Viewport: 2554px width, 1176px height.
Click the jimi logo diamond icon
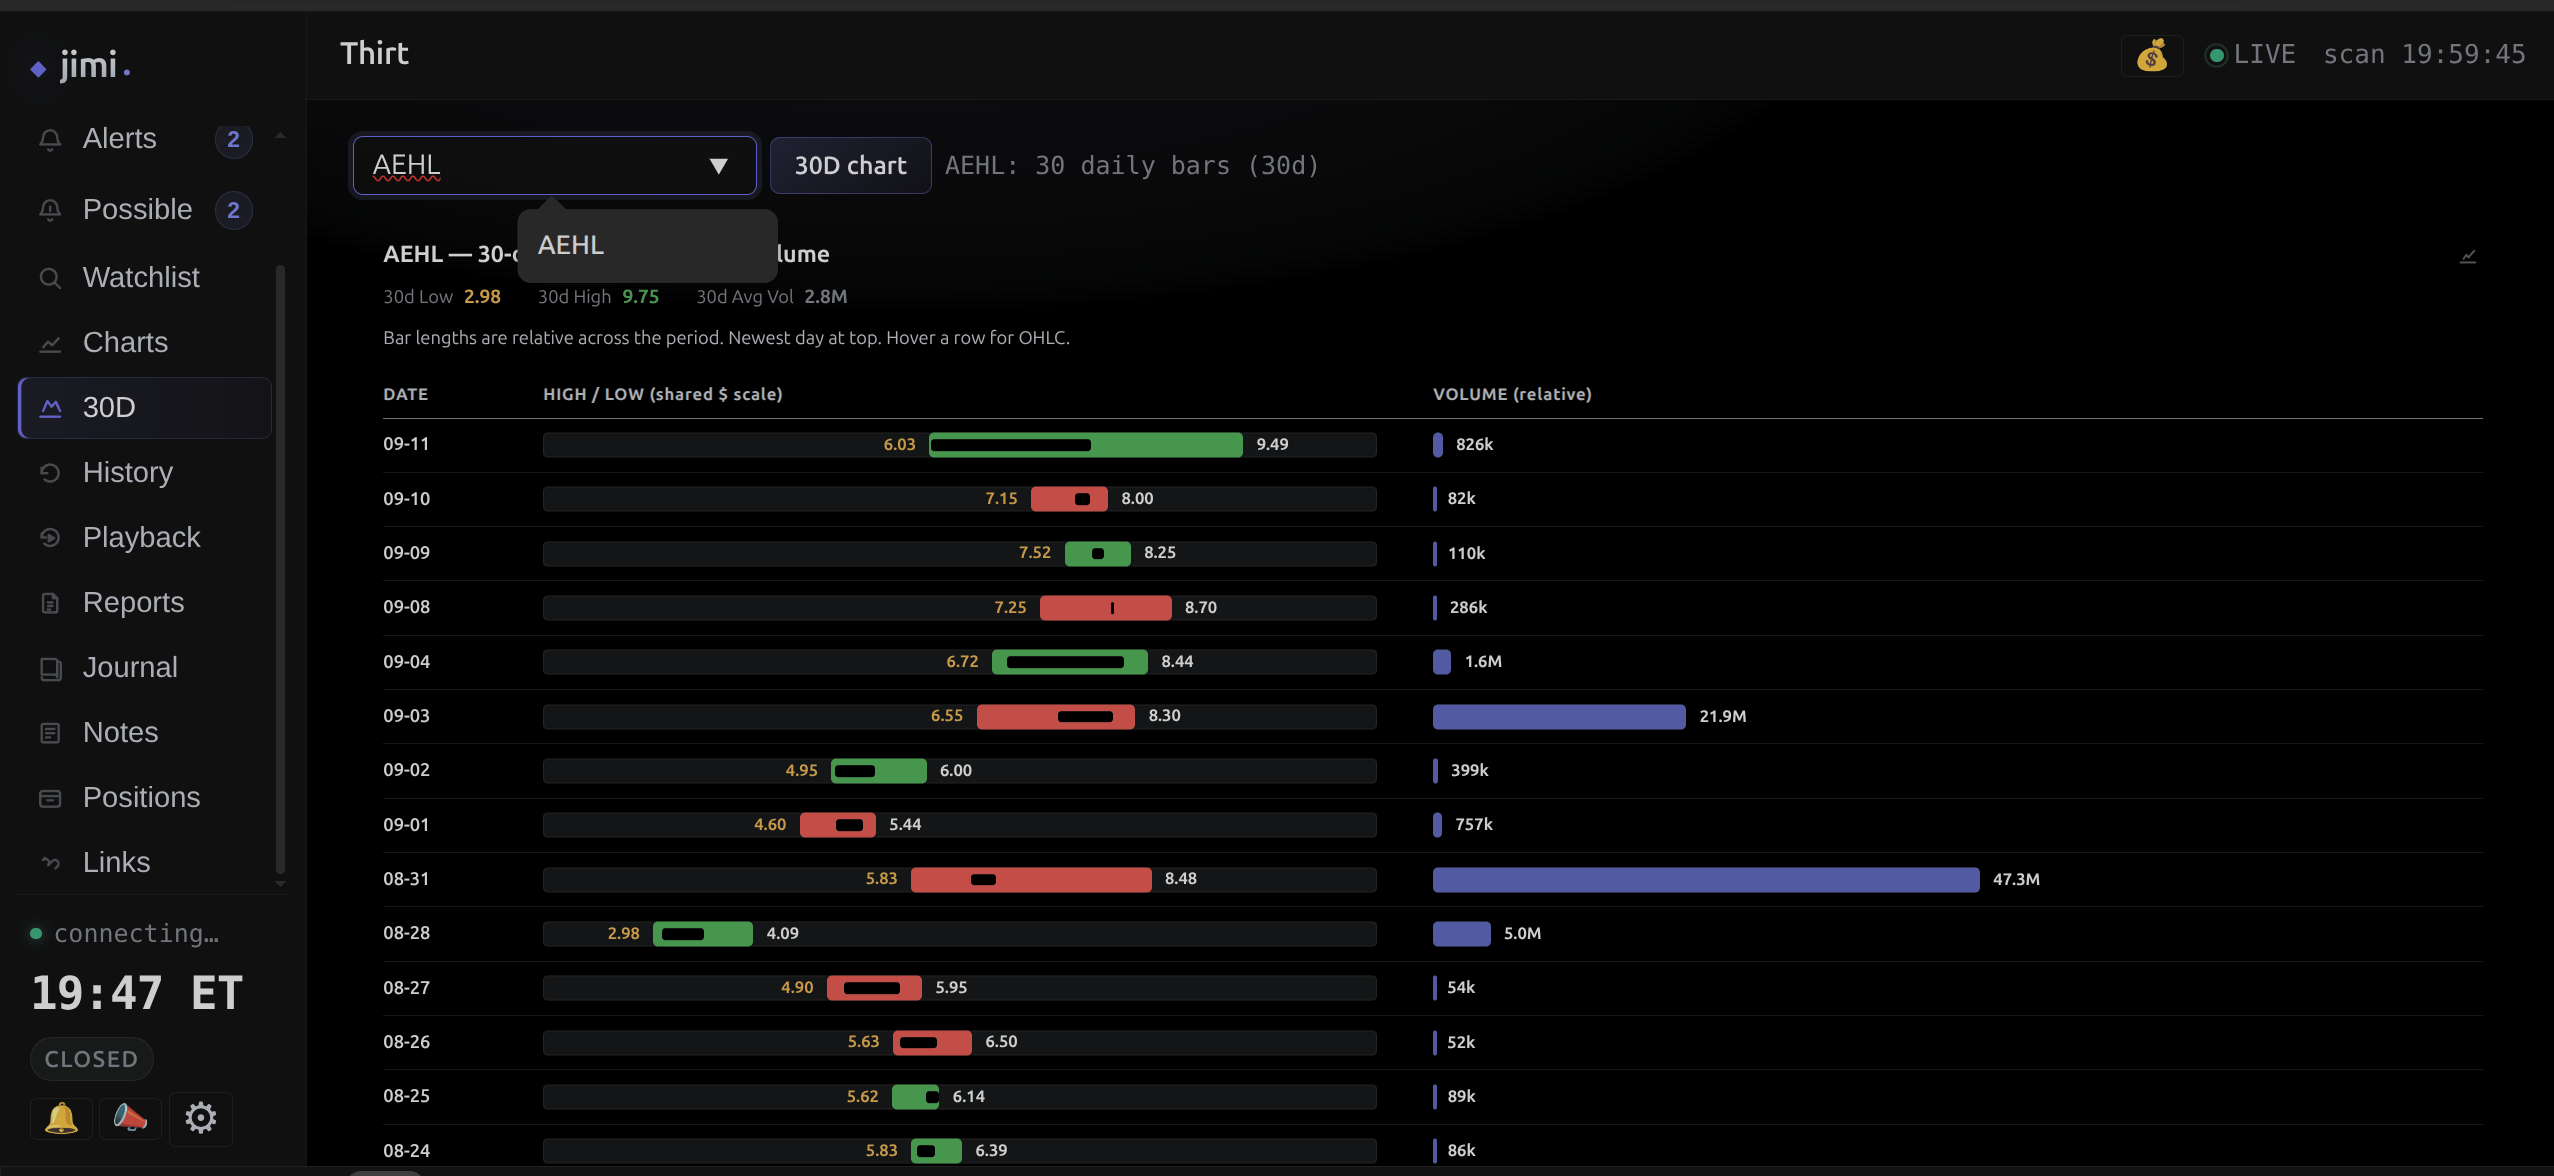click(38, 69)
